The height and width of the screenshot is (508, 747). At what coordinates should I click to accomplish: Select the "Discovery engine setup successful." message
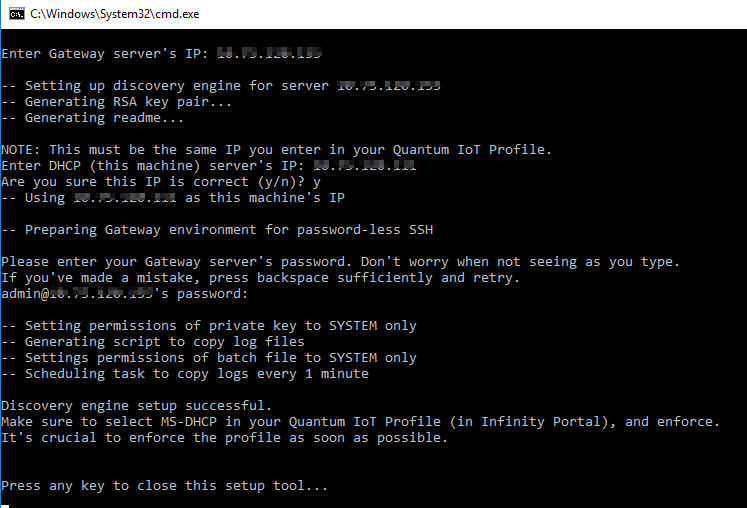137,406
